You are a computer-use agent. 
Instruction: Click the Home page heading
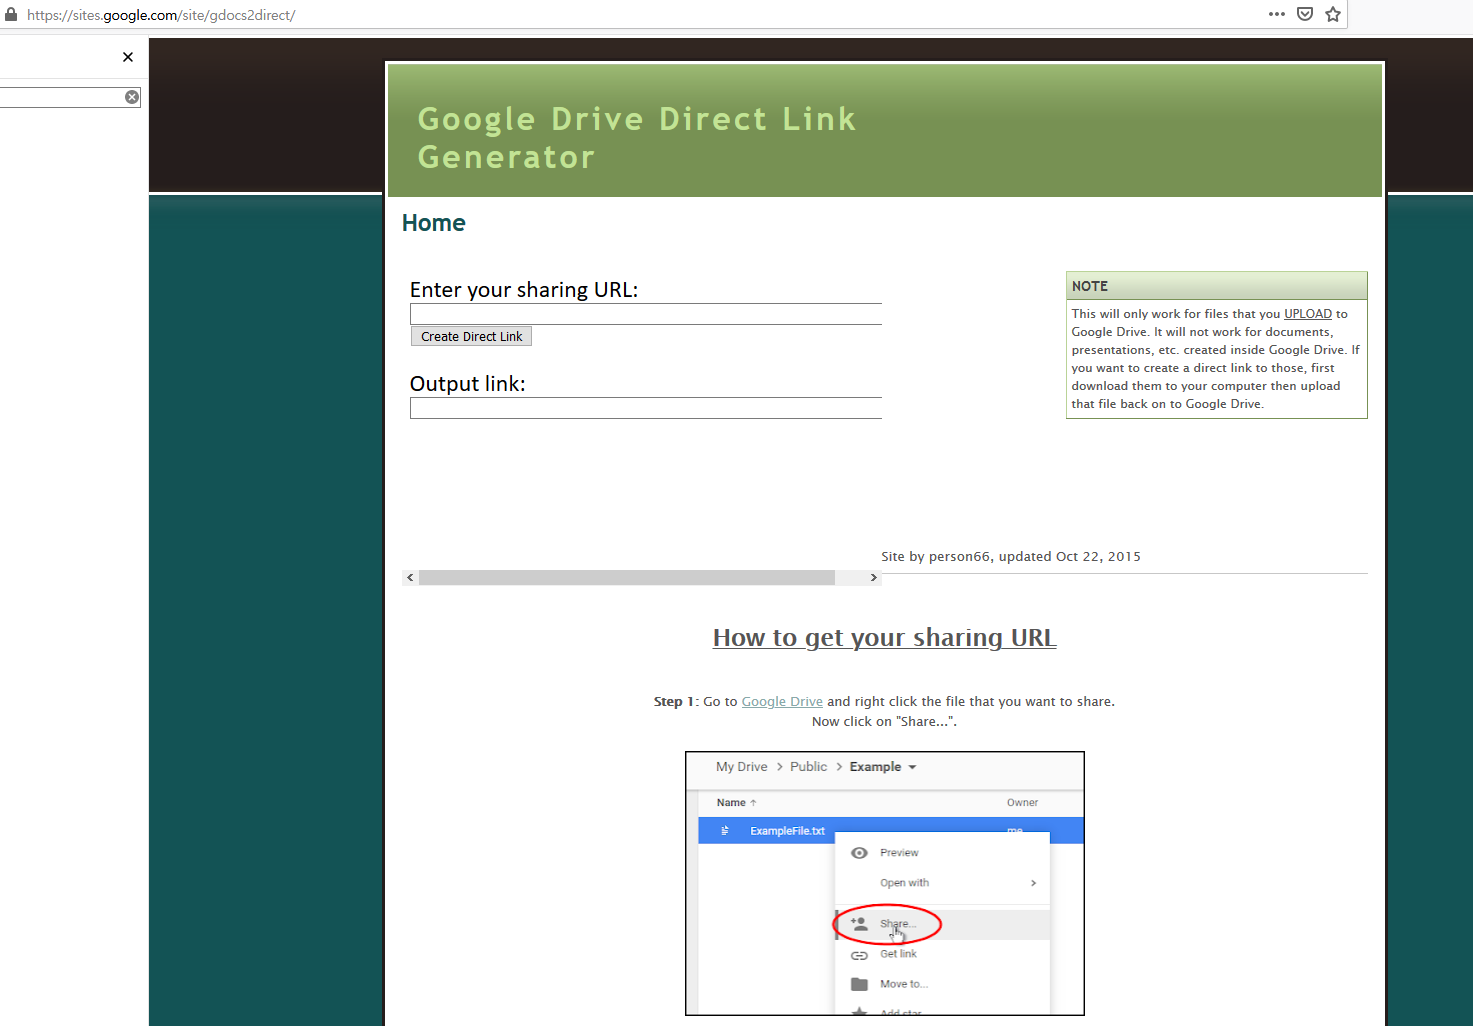[433, 223]
